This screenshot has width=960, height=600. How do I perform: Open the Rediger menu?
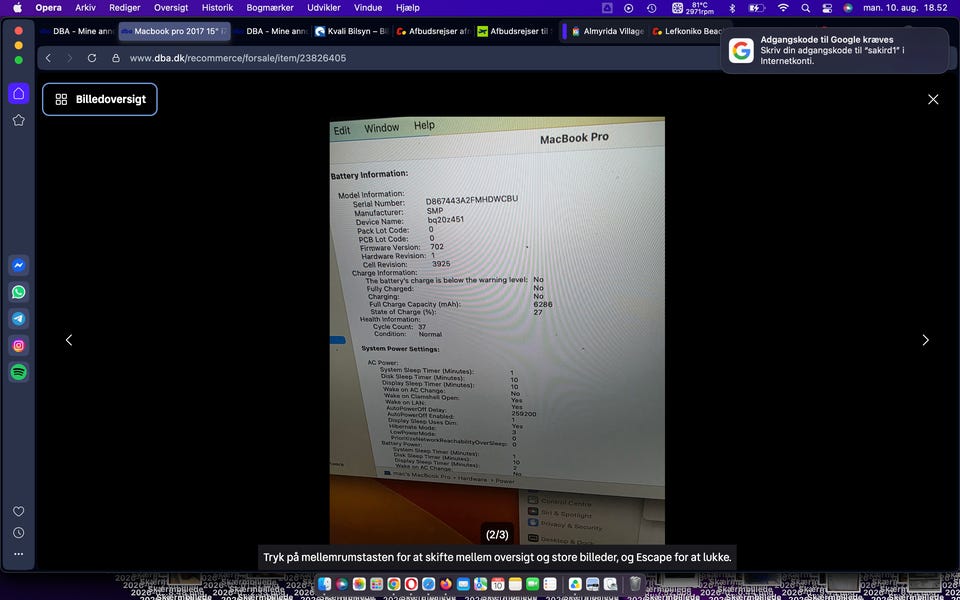[x=125, y=8]
